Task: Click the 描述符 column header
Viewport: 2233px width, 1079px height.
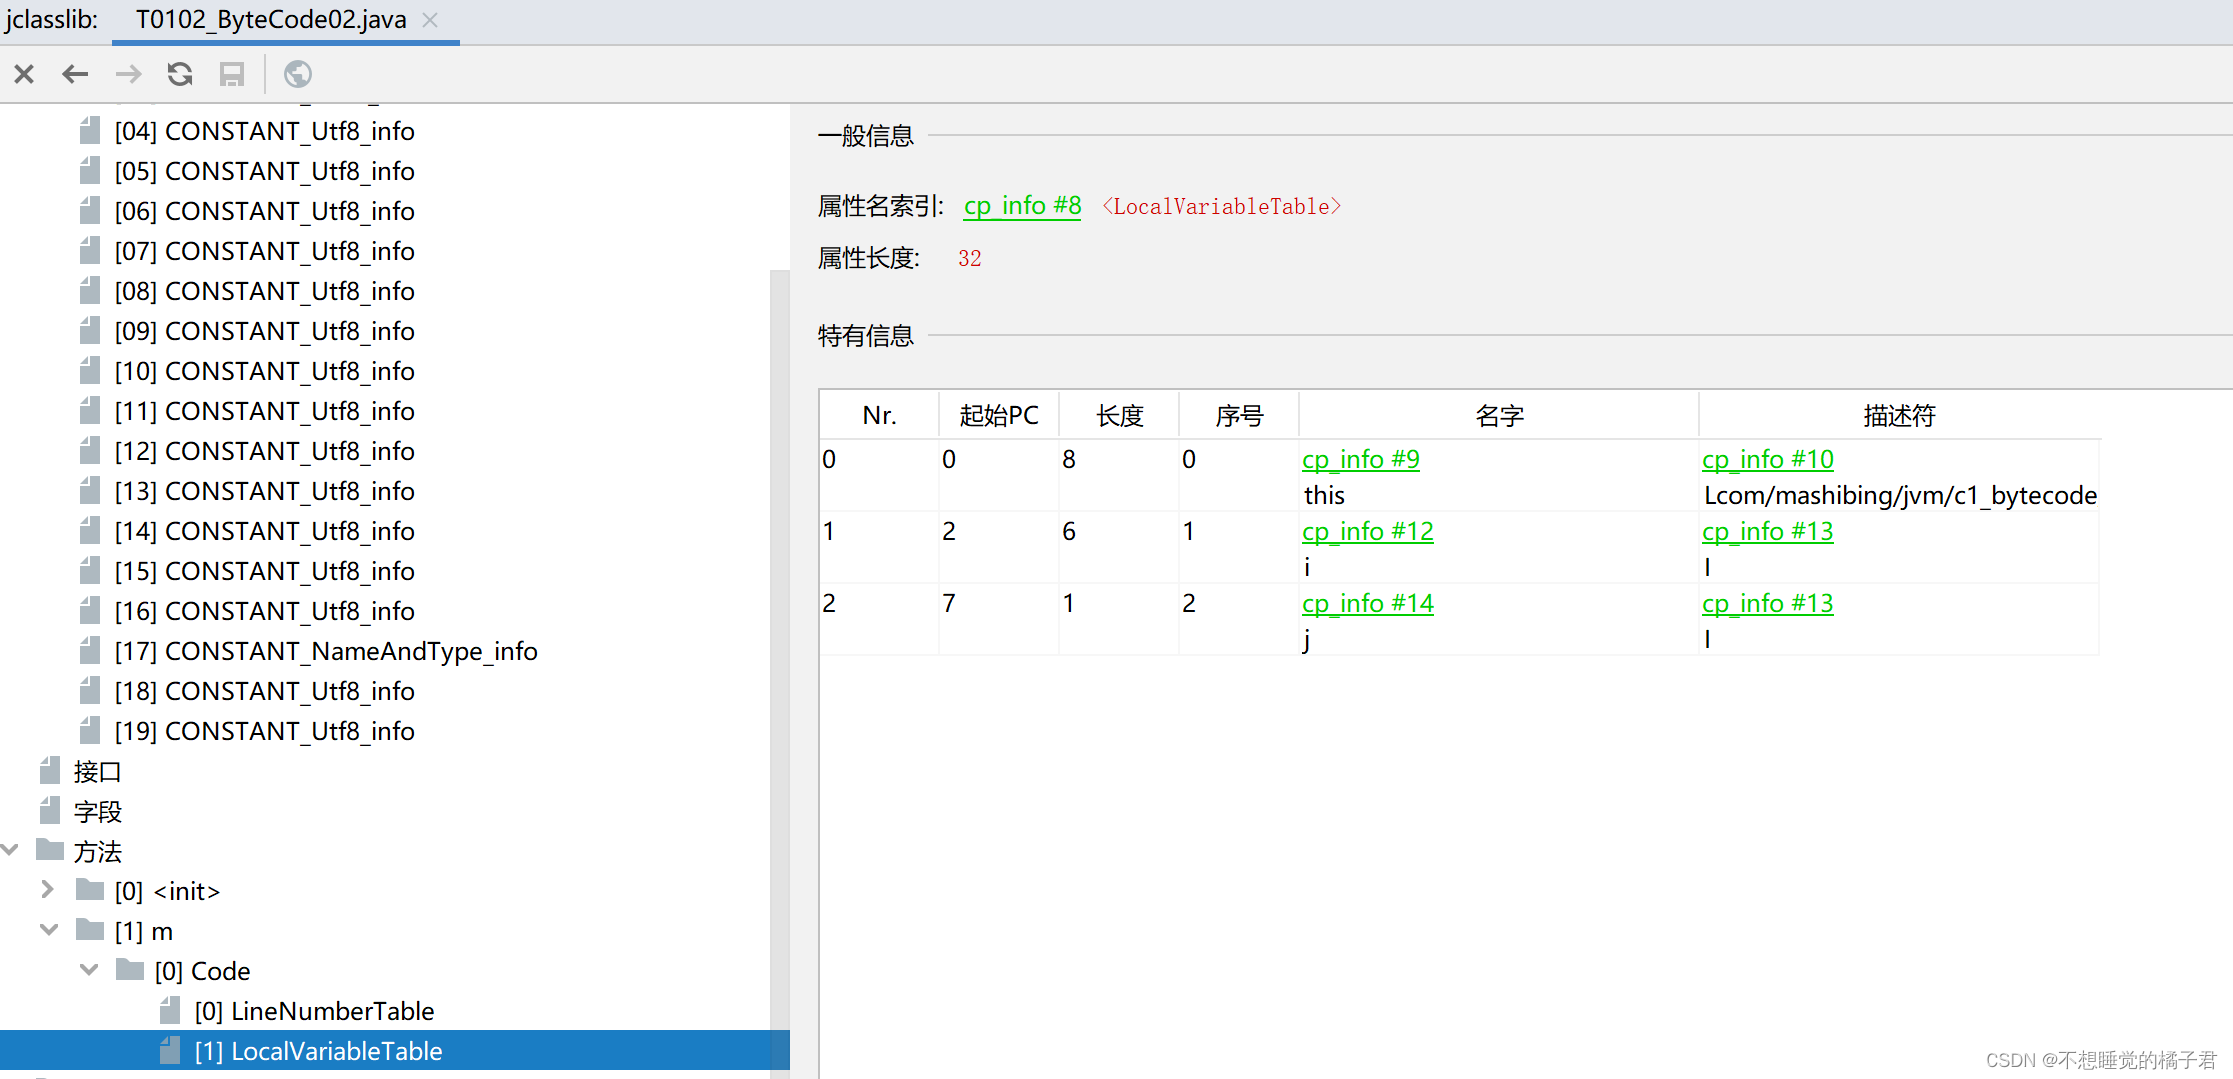Action: point(1899,415)
